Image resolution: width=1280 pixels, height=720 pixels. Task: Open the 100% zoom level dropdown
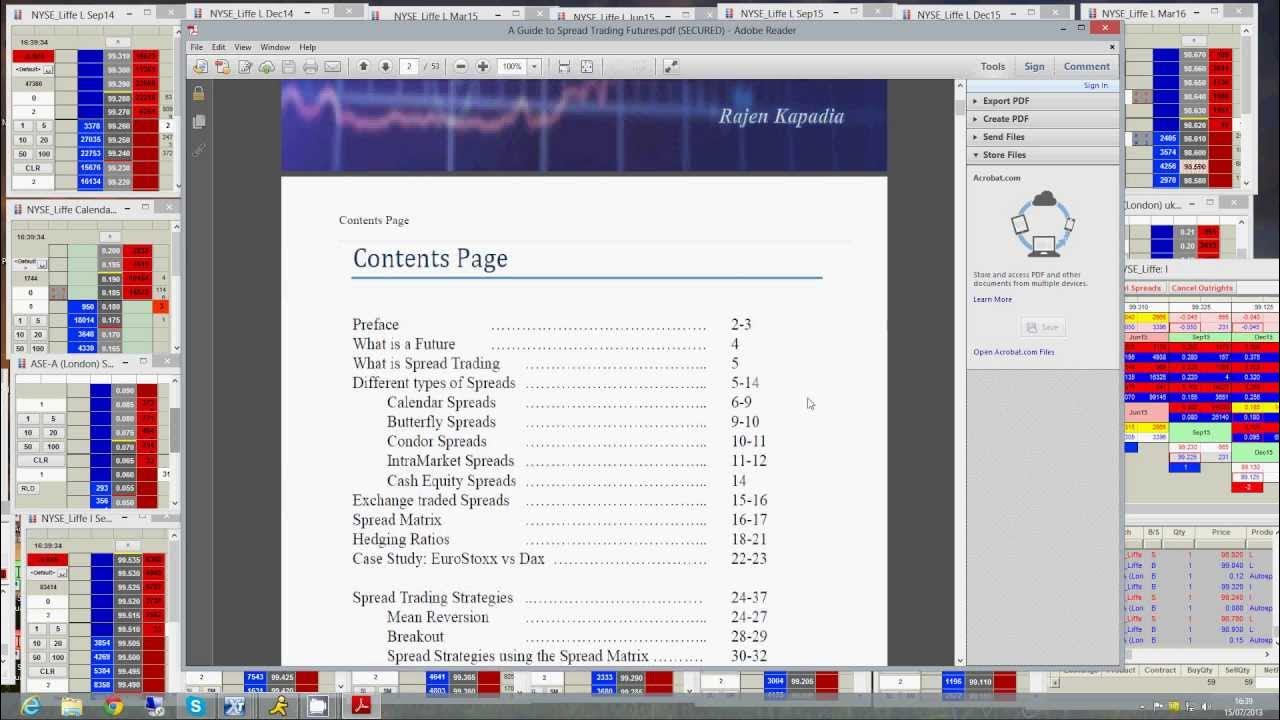[534, 66]
